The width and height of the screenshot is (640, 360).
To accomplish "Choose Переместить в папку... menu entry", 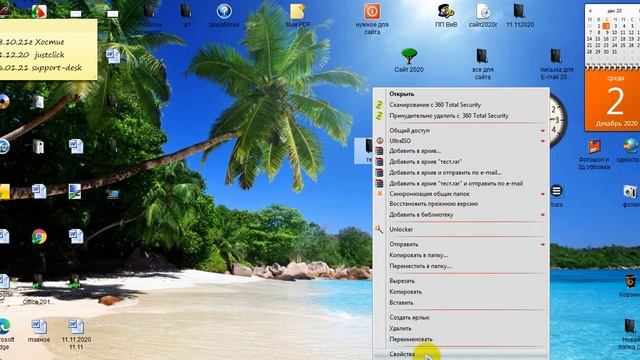I will (420, 266).
